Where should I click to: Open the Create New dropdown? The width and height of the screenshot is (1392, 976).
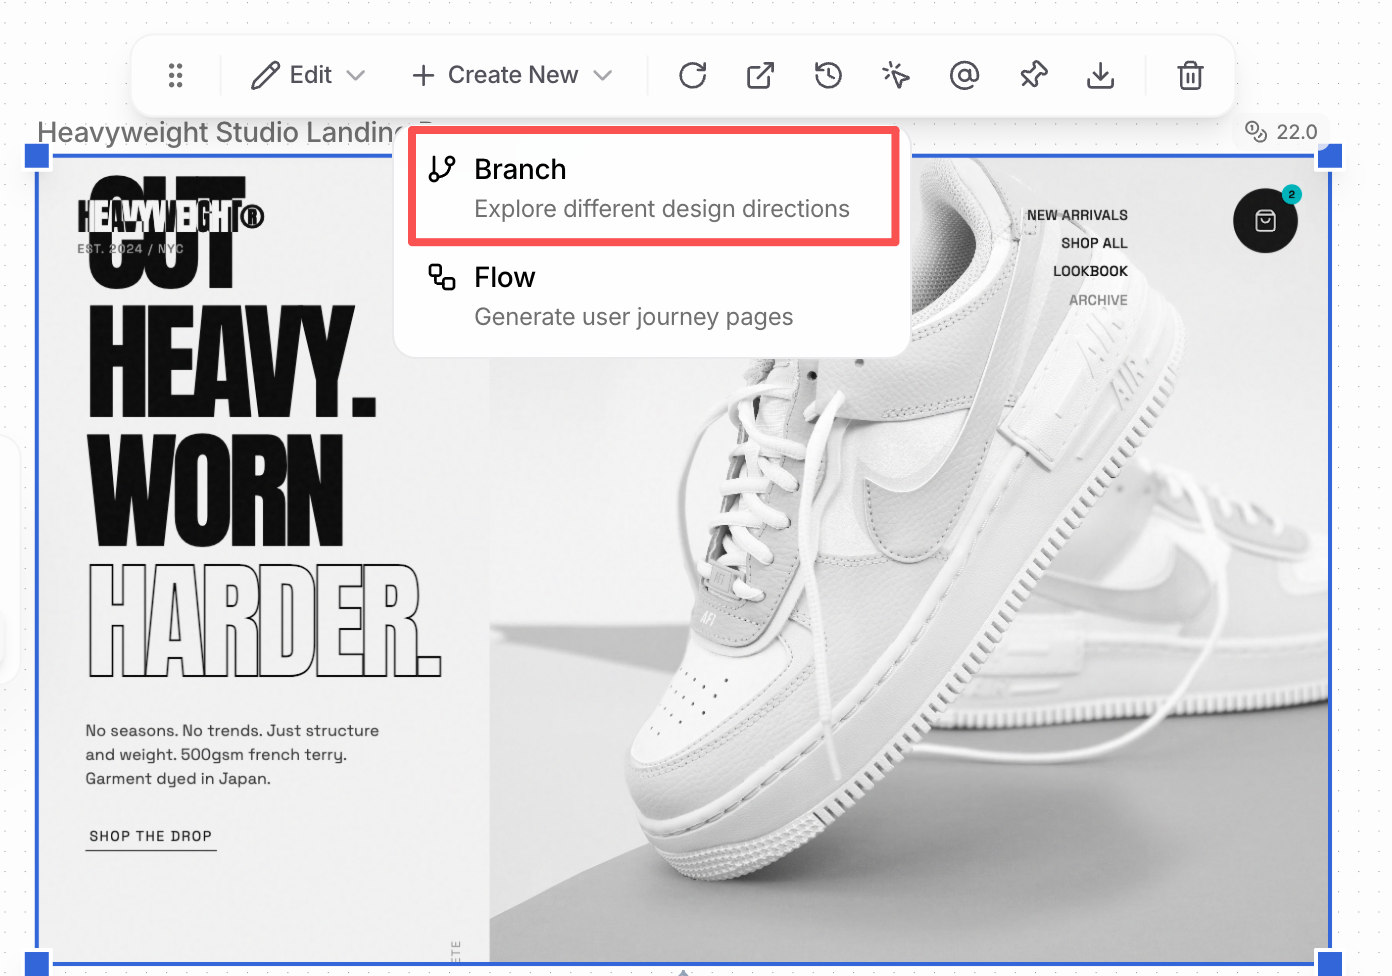tap(511, 74)
